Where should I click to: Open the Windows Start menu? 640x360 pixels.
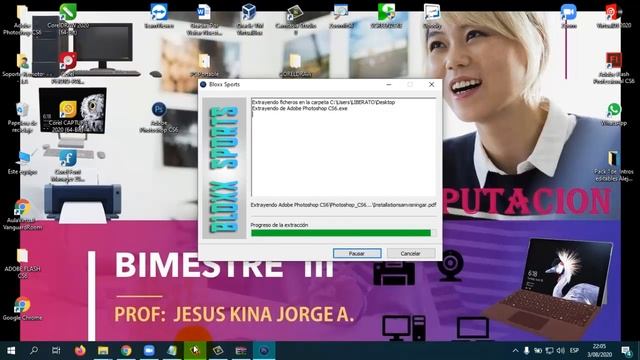pyautogui.click(x=11, y=351)
